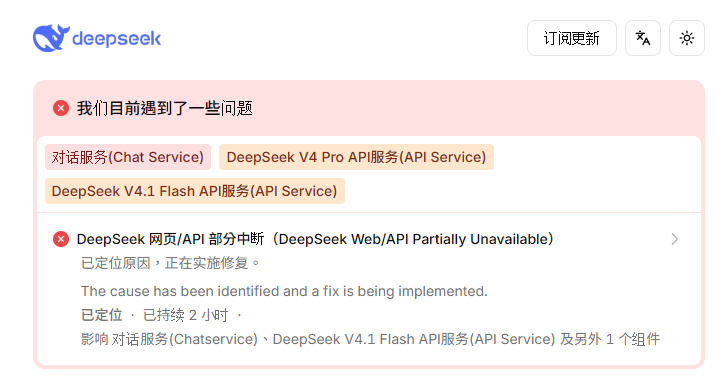Image resolution: width=723 pixels, height=385 pixels.
Task: Click the red error icon beside 我们目前遇到了一些问题
Action: [x=61, y=108]
